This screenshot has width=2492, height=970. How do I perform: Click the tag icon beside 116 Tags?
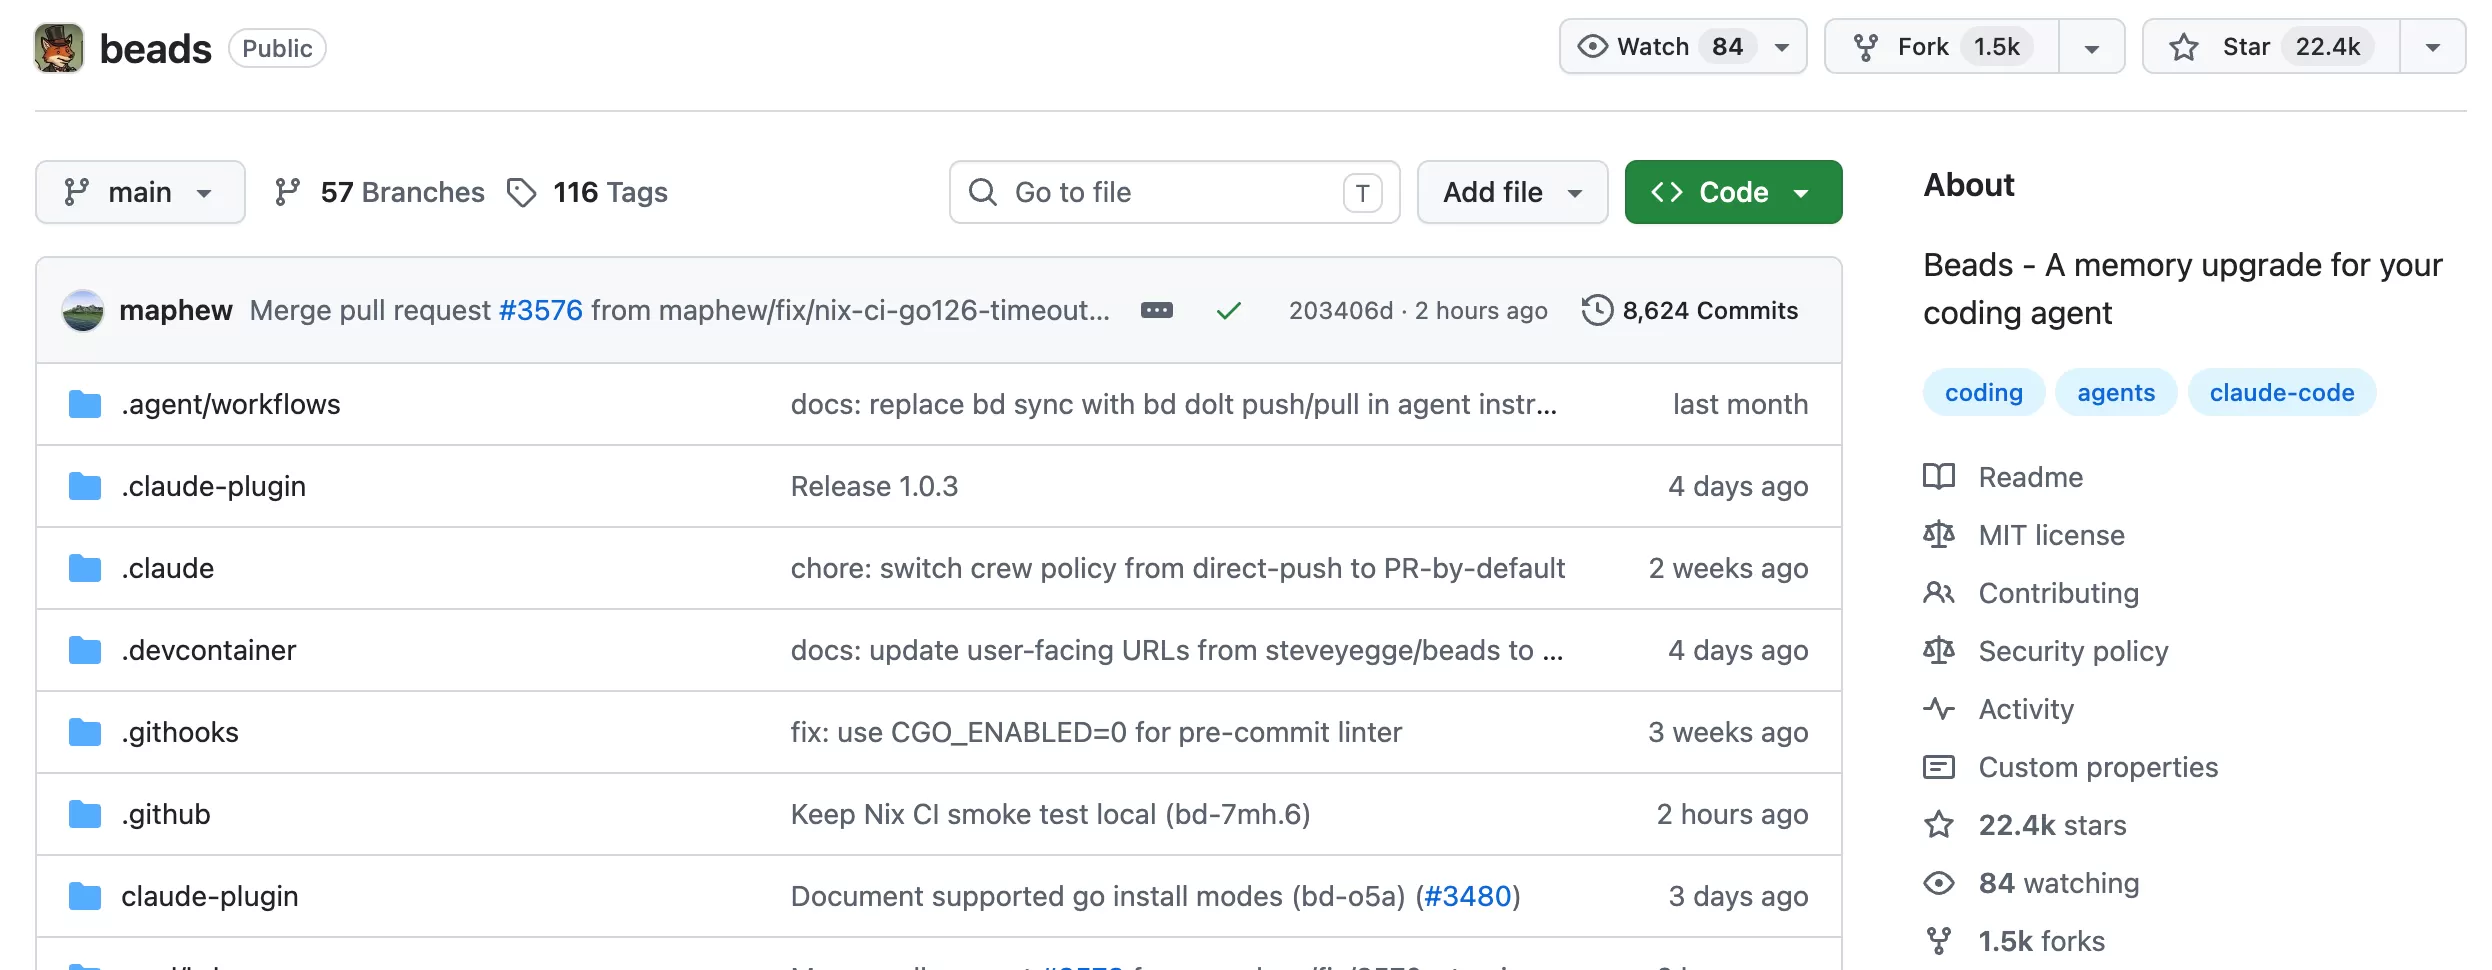[x=522, y=192]
